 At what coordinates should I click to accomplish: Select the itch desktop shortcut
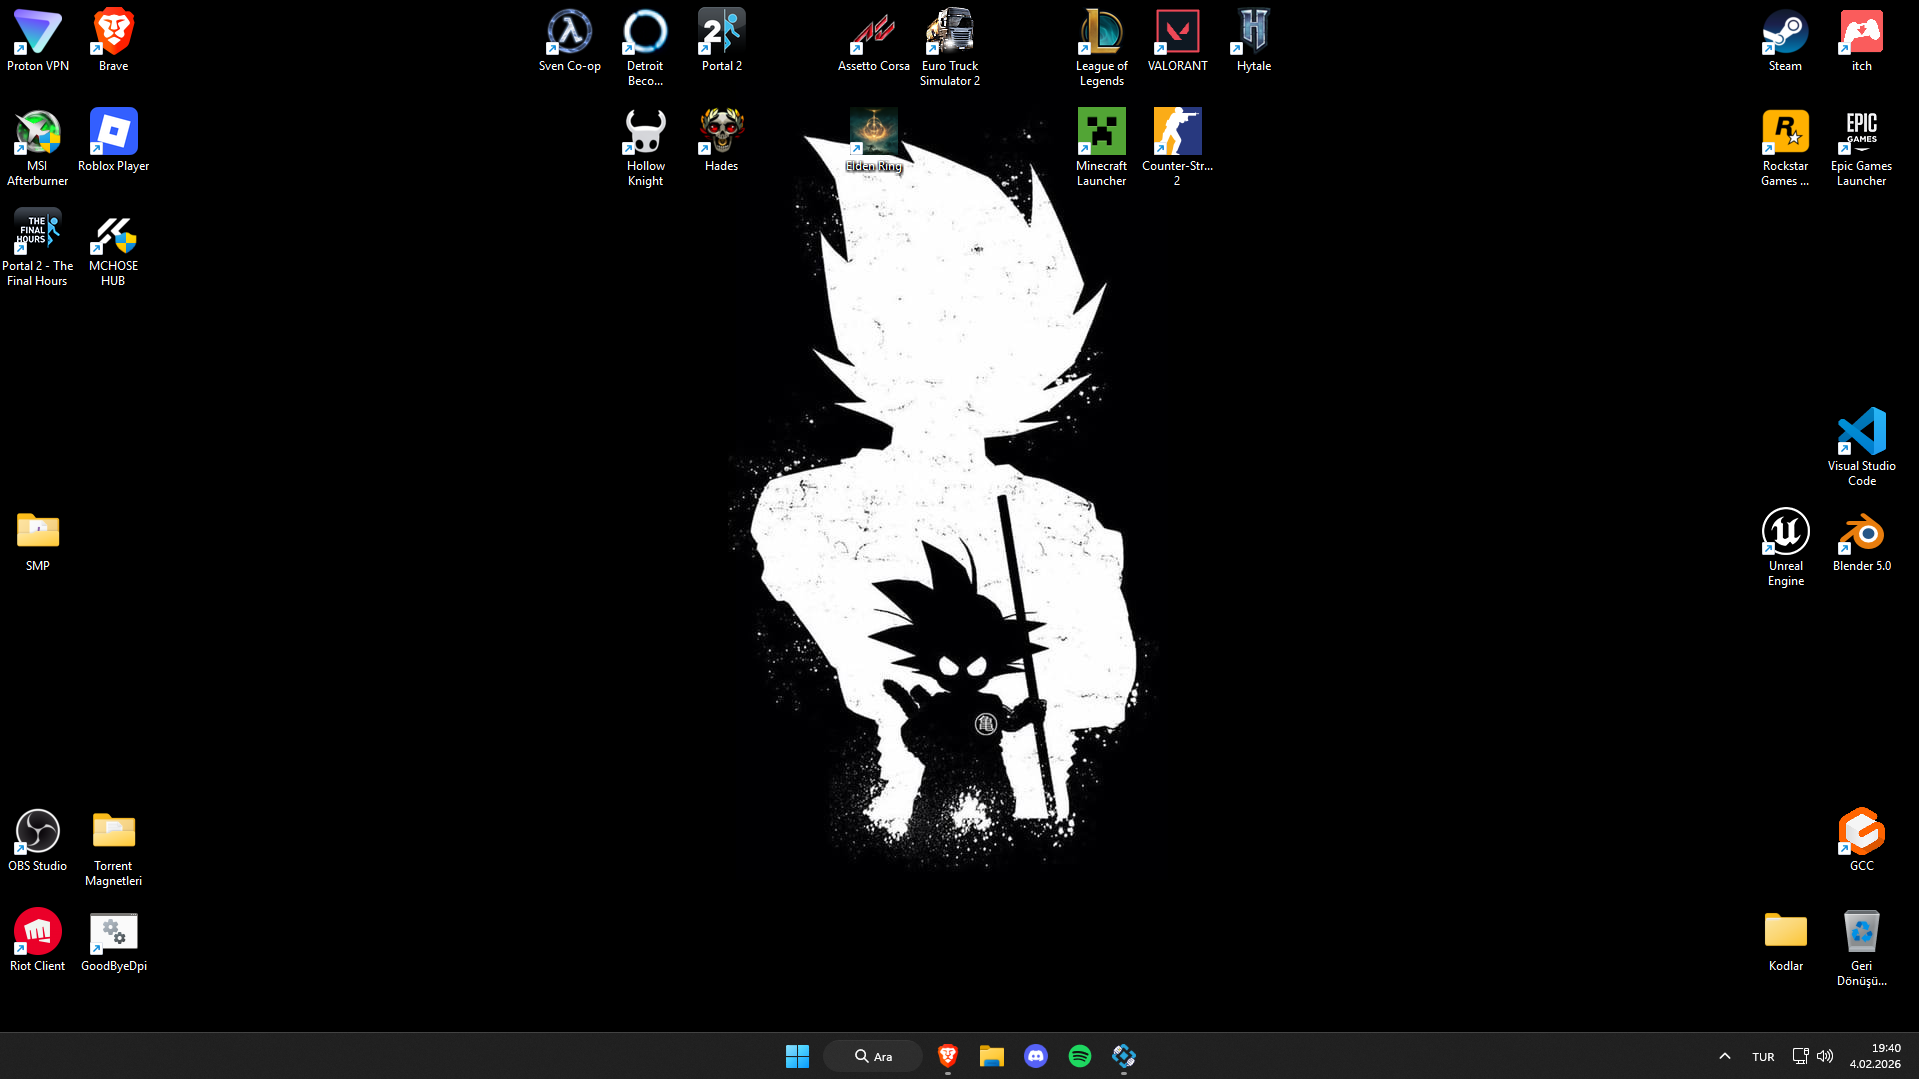point(1862,40)
